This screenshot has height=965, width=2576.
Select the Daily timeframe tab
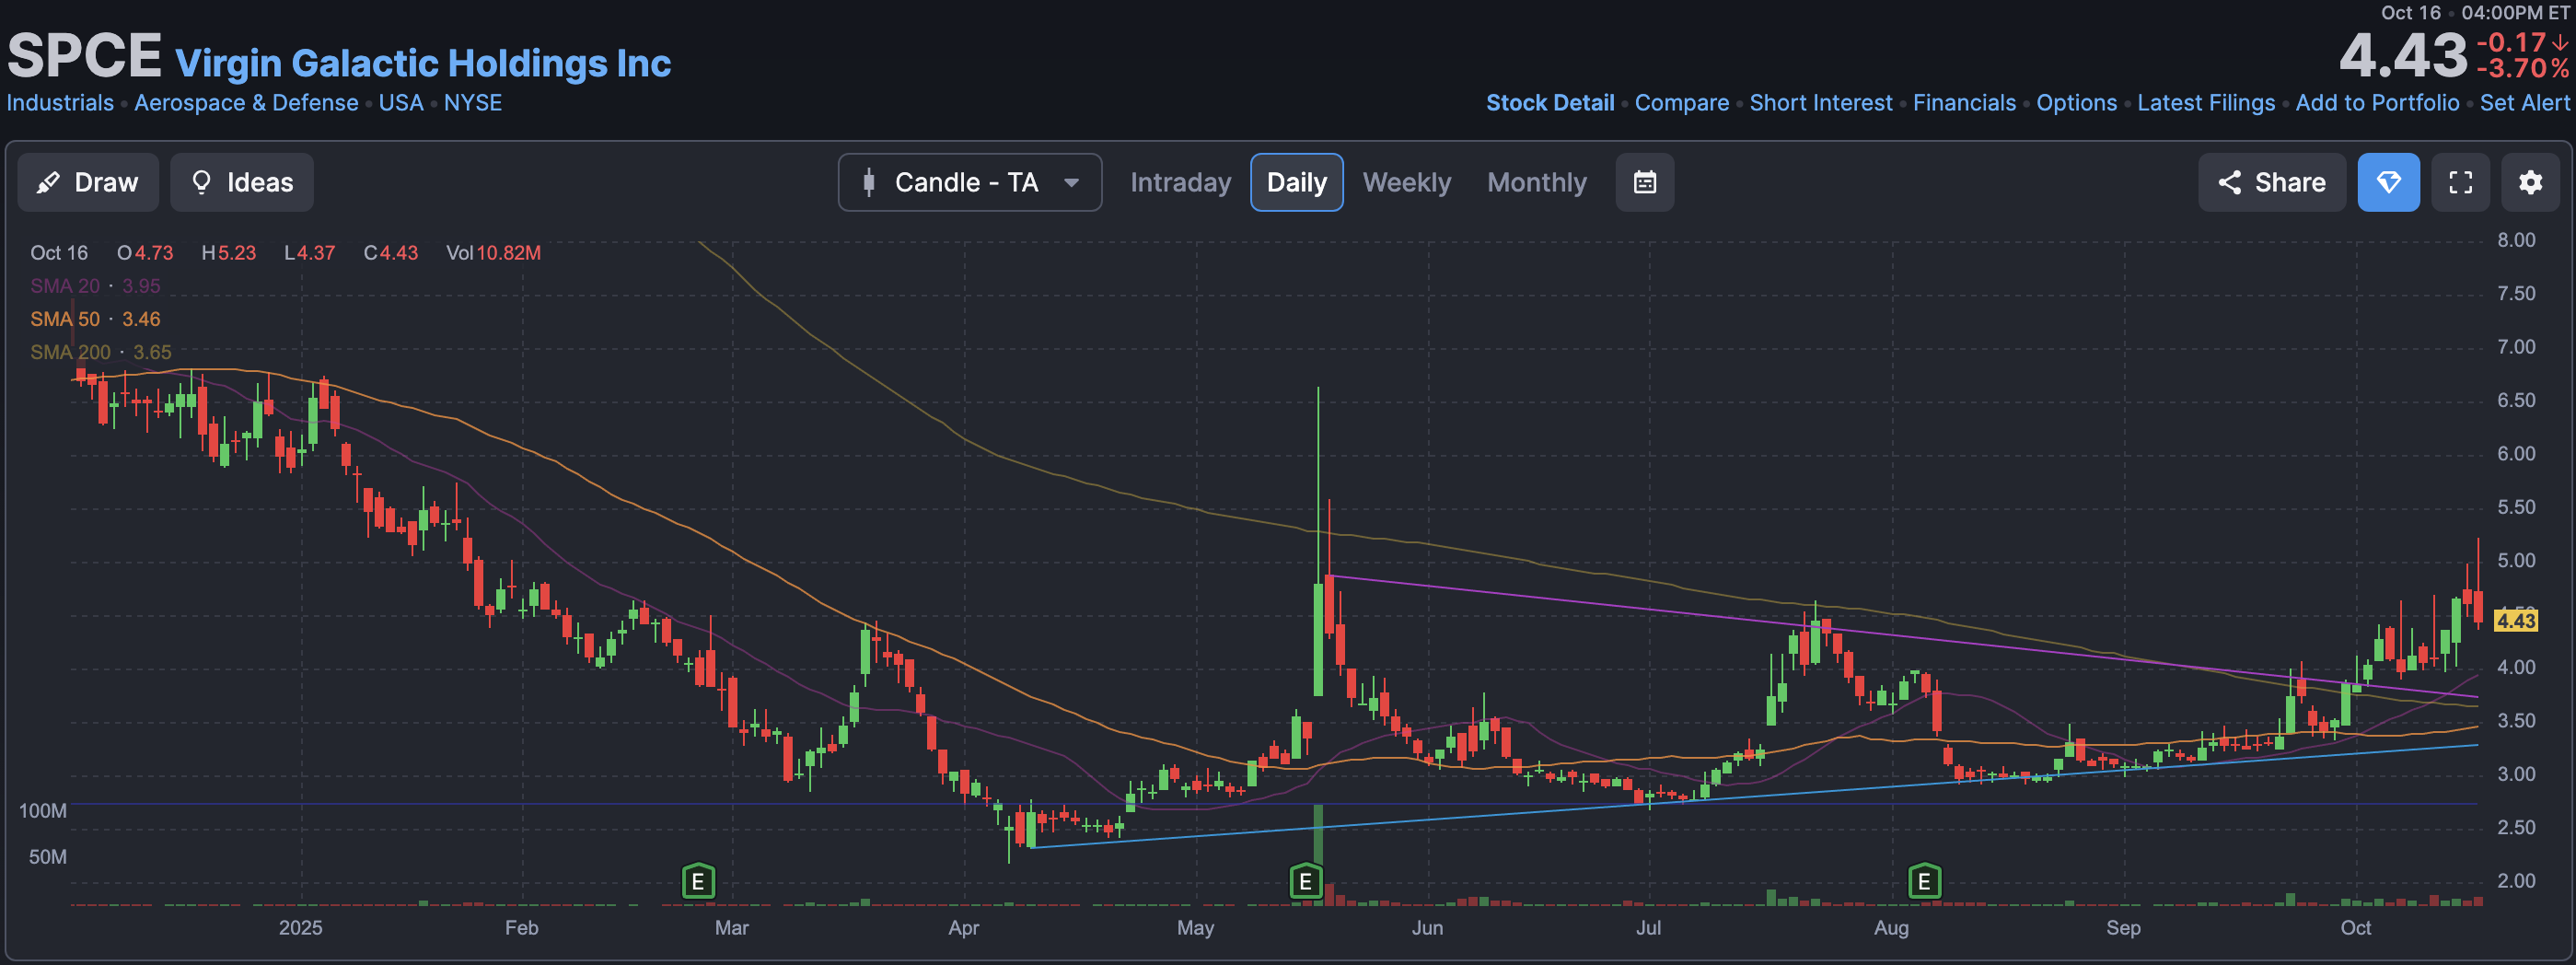point(1296,182)
